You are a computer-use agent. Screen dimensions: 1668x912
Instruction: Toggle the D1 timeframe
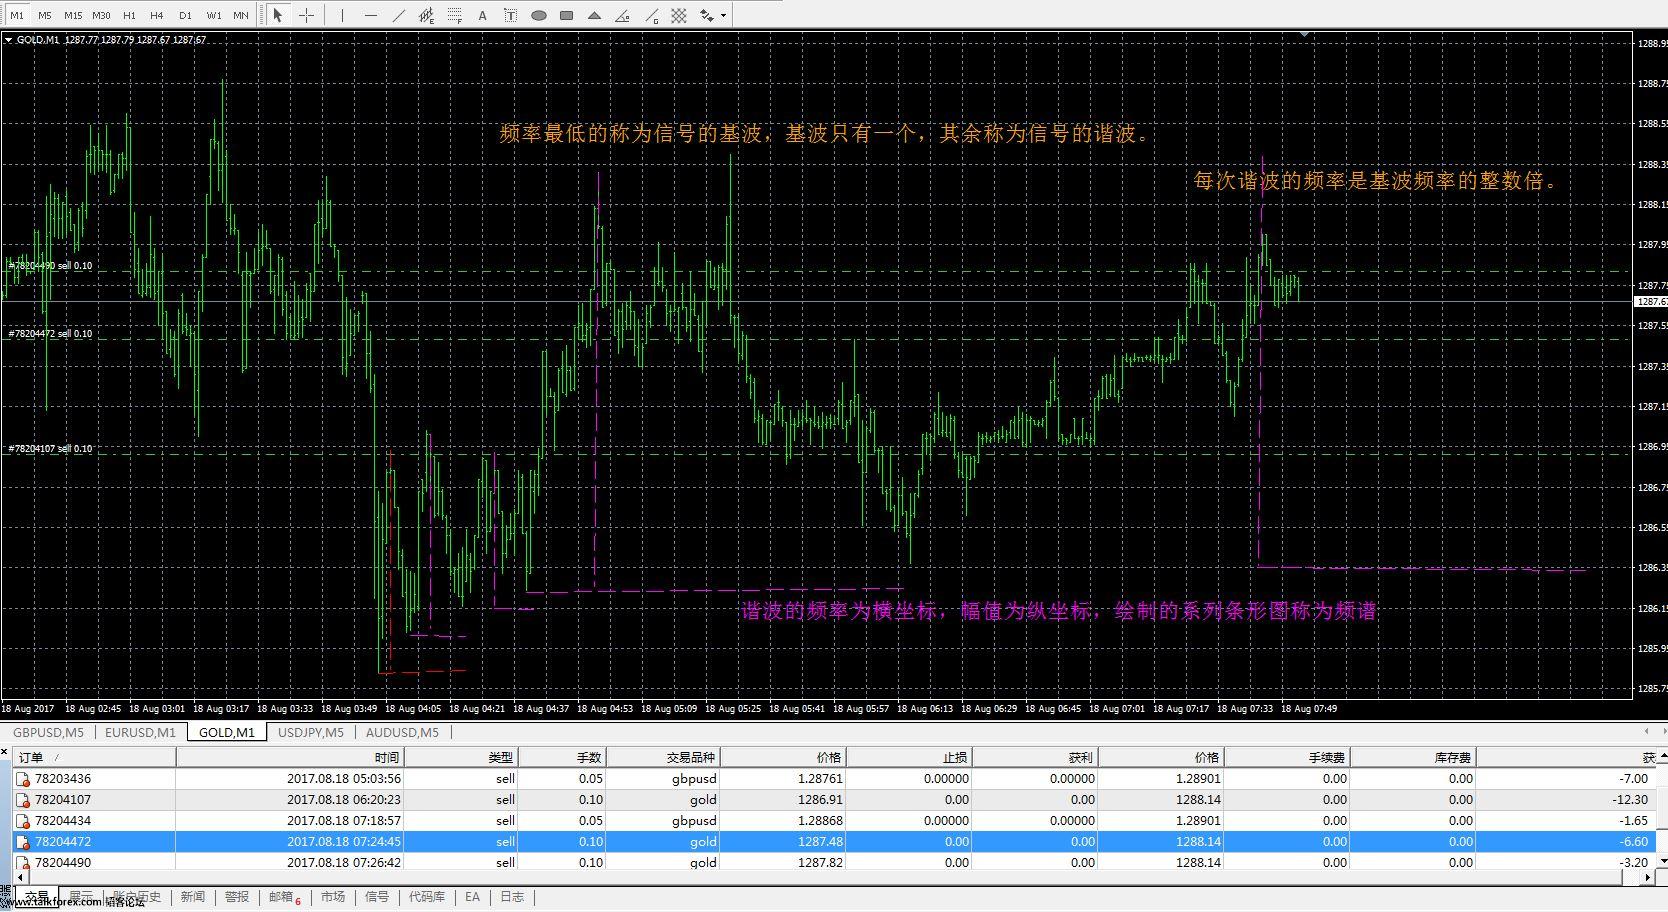(x=185, y=15)
